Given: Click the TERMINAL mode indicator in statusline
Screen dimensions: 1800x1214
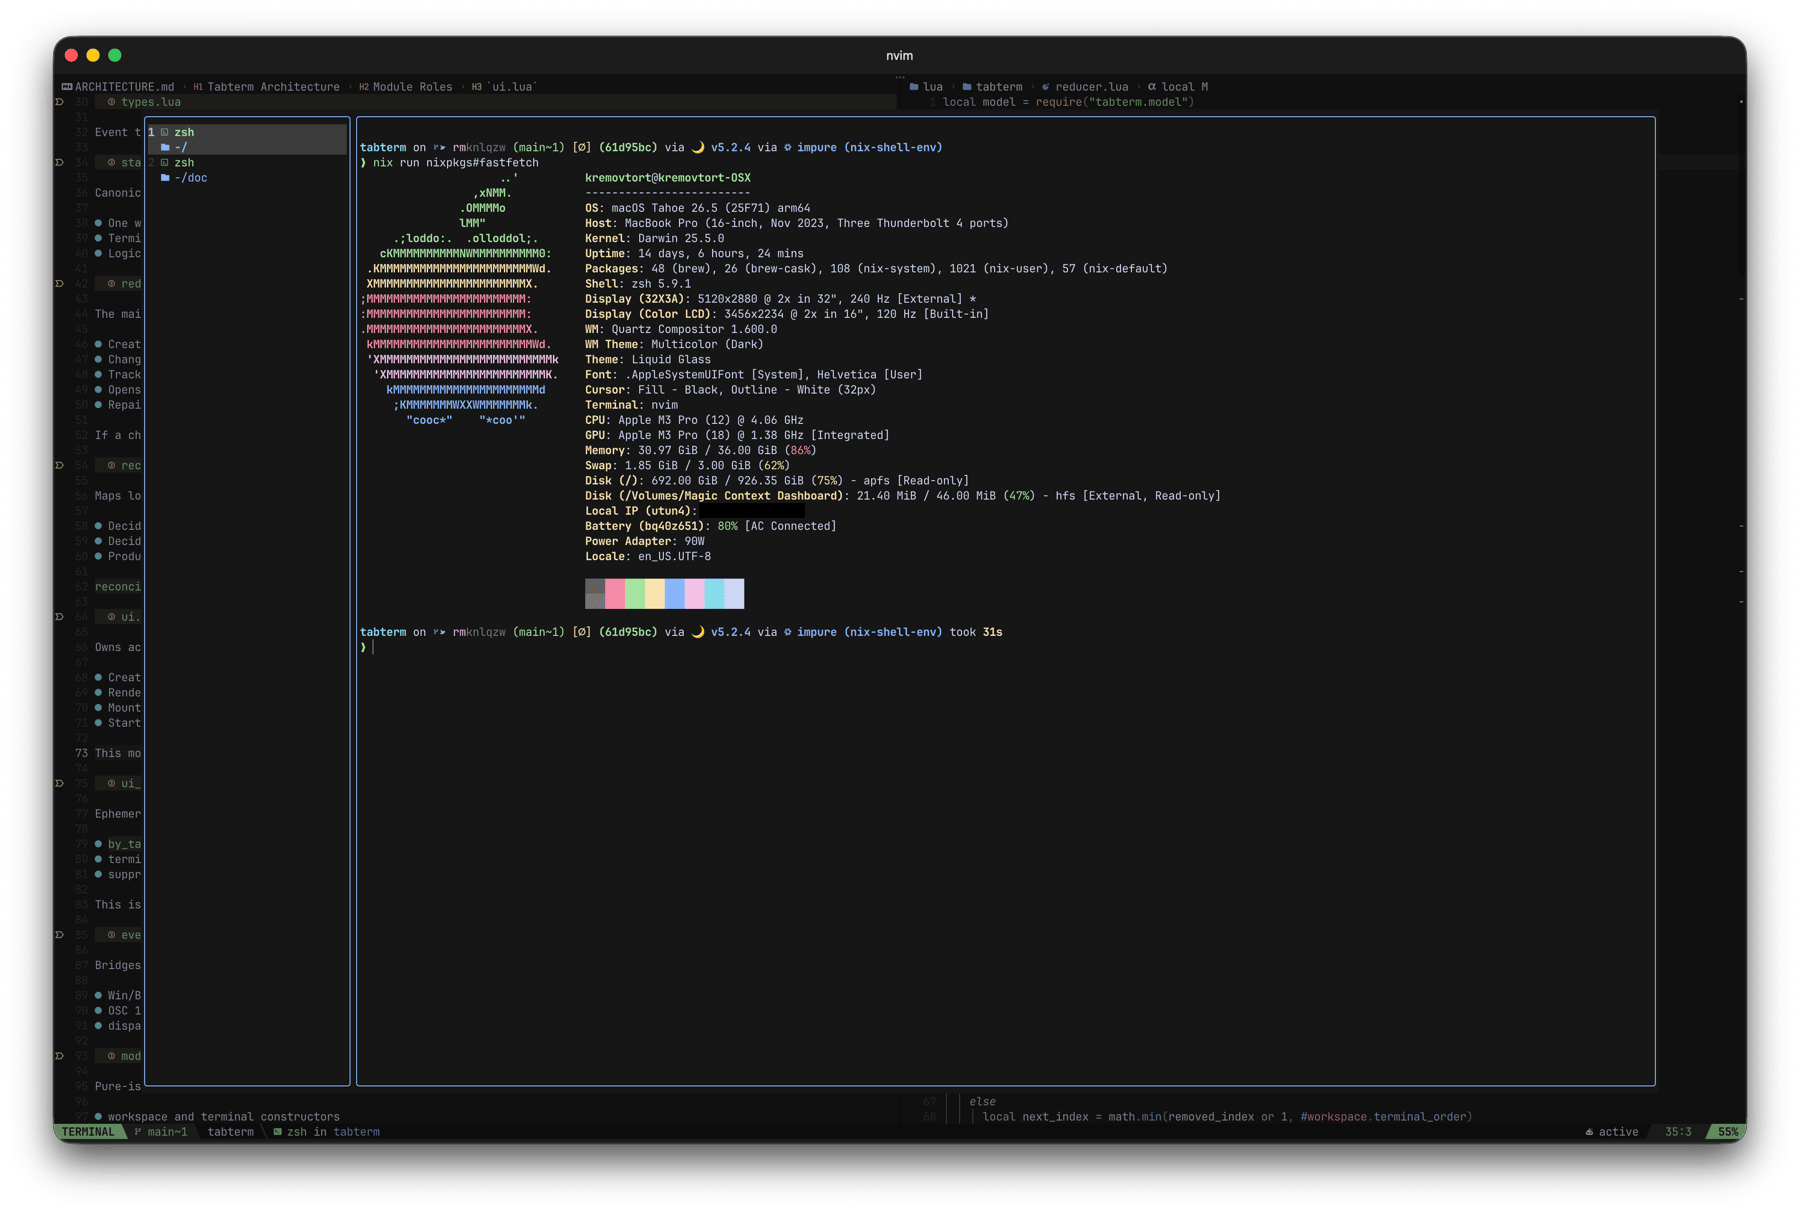Looking at the screenshot, I should pyautogui.click(x=89, y=1132).
